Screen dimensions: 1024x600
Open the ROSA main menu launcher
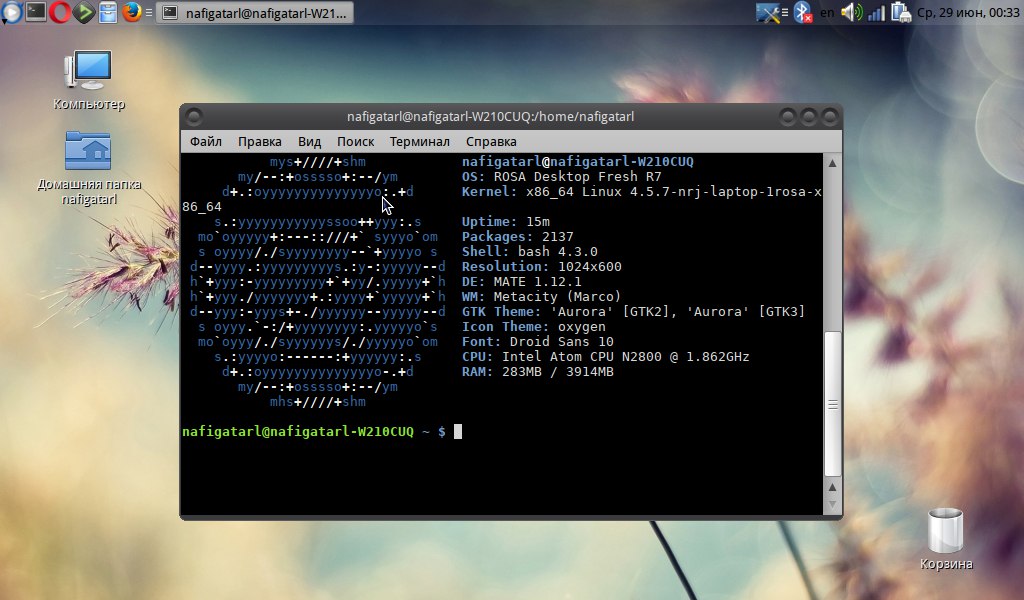tap(11, 12)
